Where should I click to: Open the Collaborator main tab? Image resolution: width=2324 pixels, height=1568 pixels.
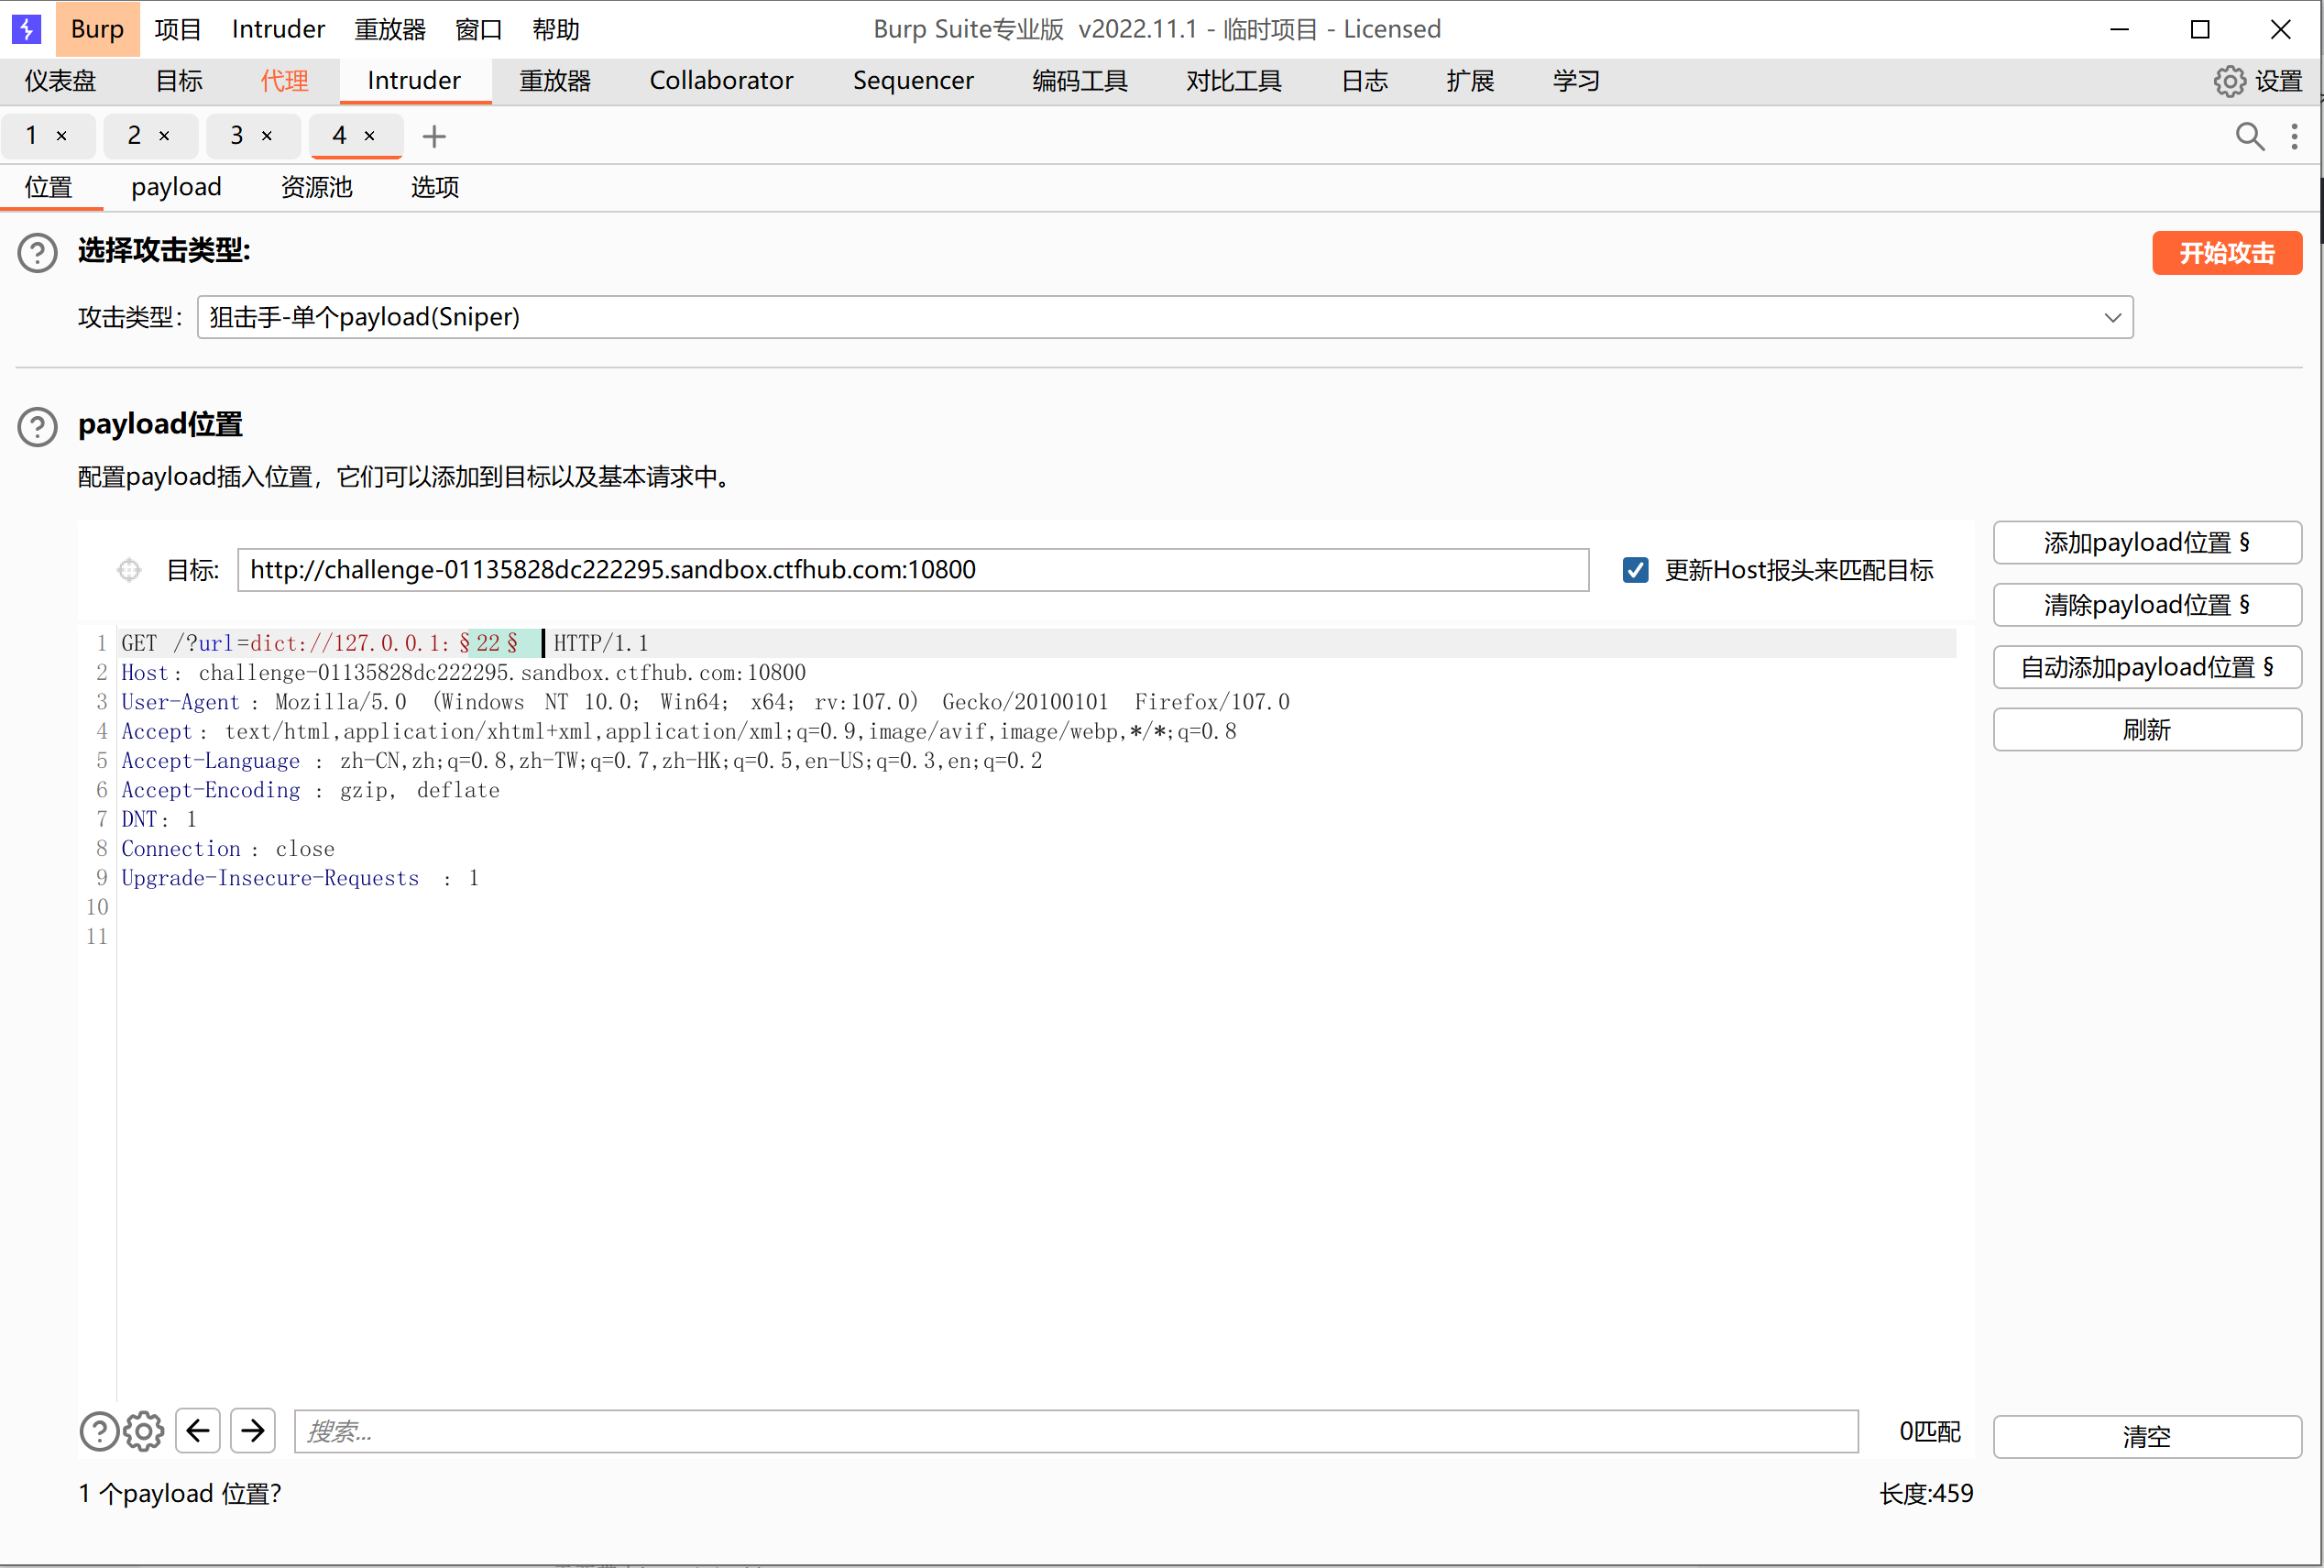(x=720, y=81)
